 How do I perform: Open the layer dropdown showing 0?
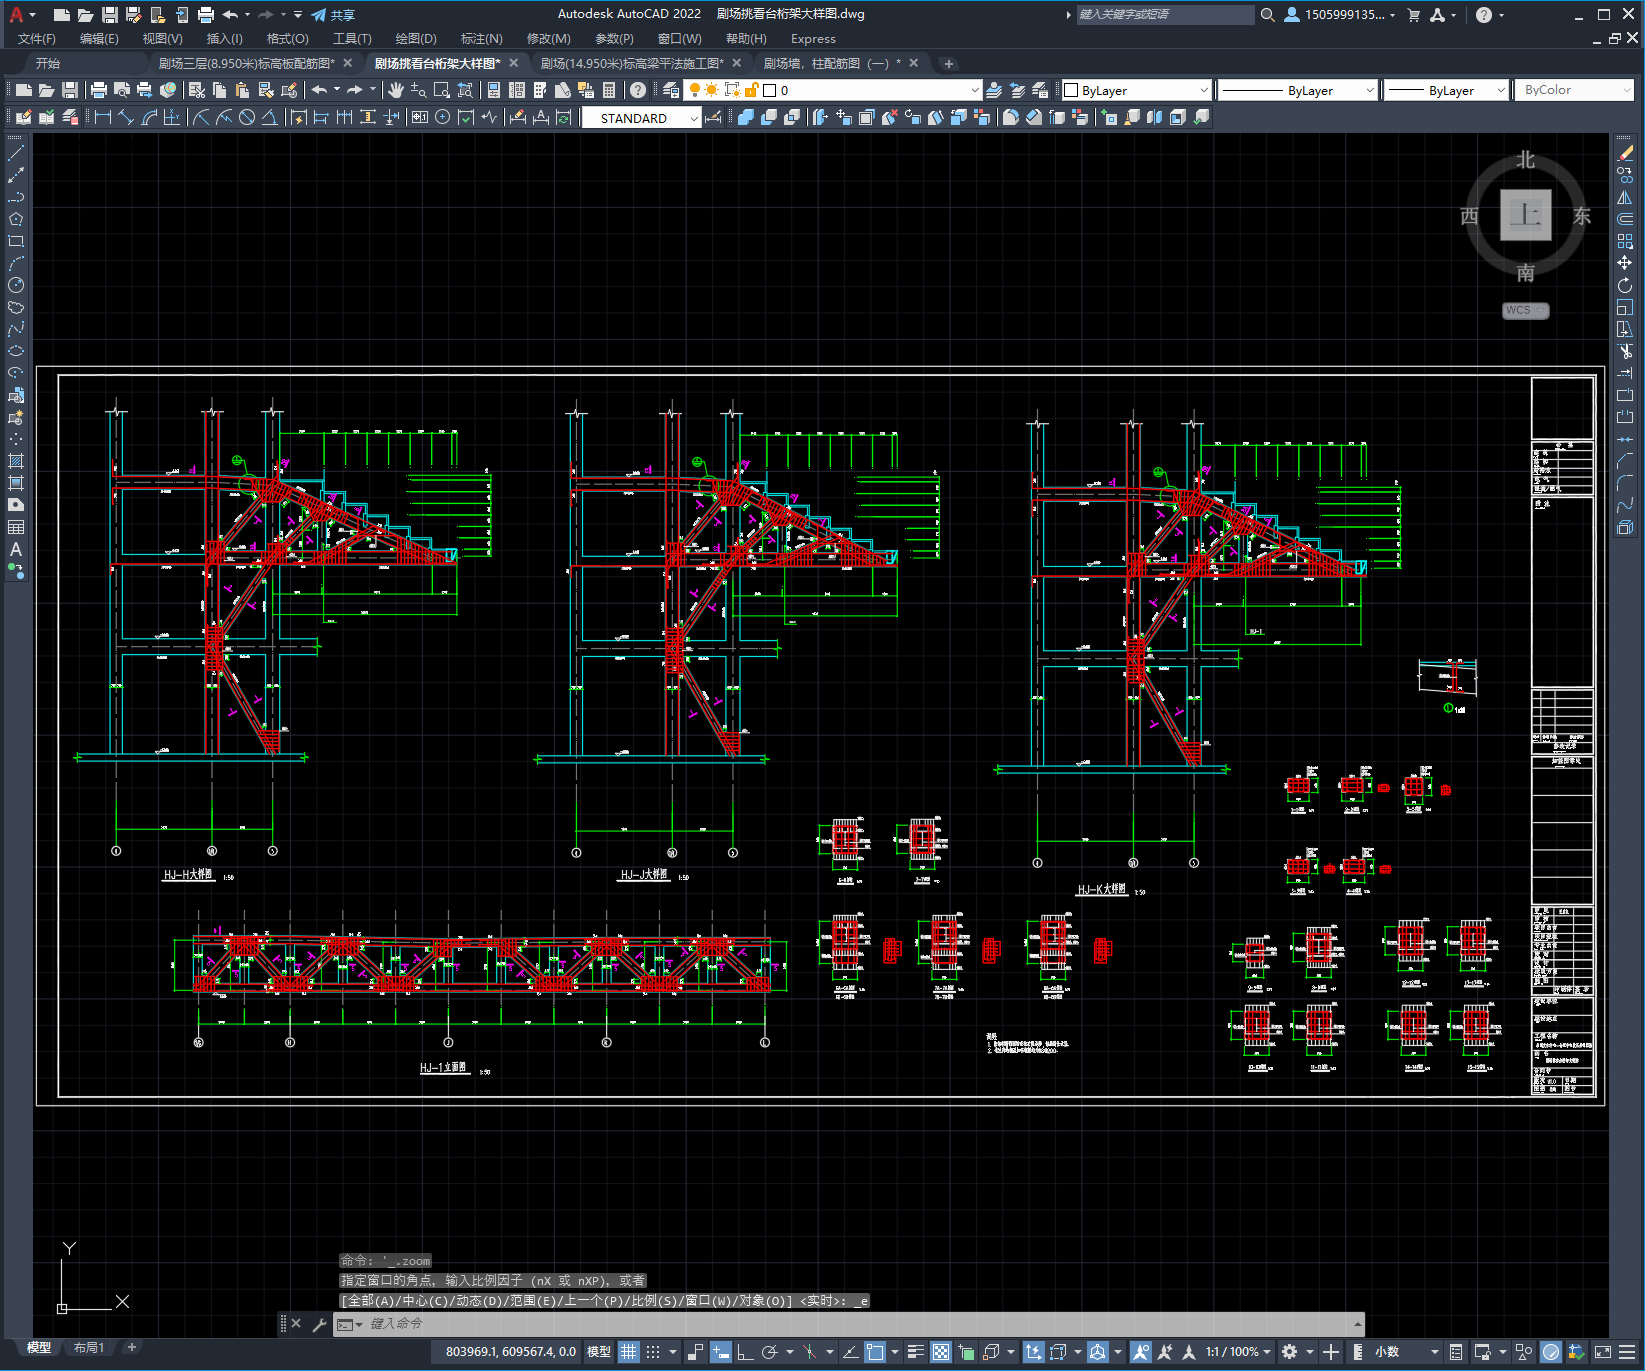tap(832, 90)
